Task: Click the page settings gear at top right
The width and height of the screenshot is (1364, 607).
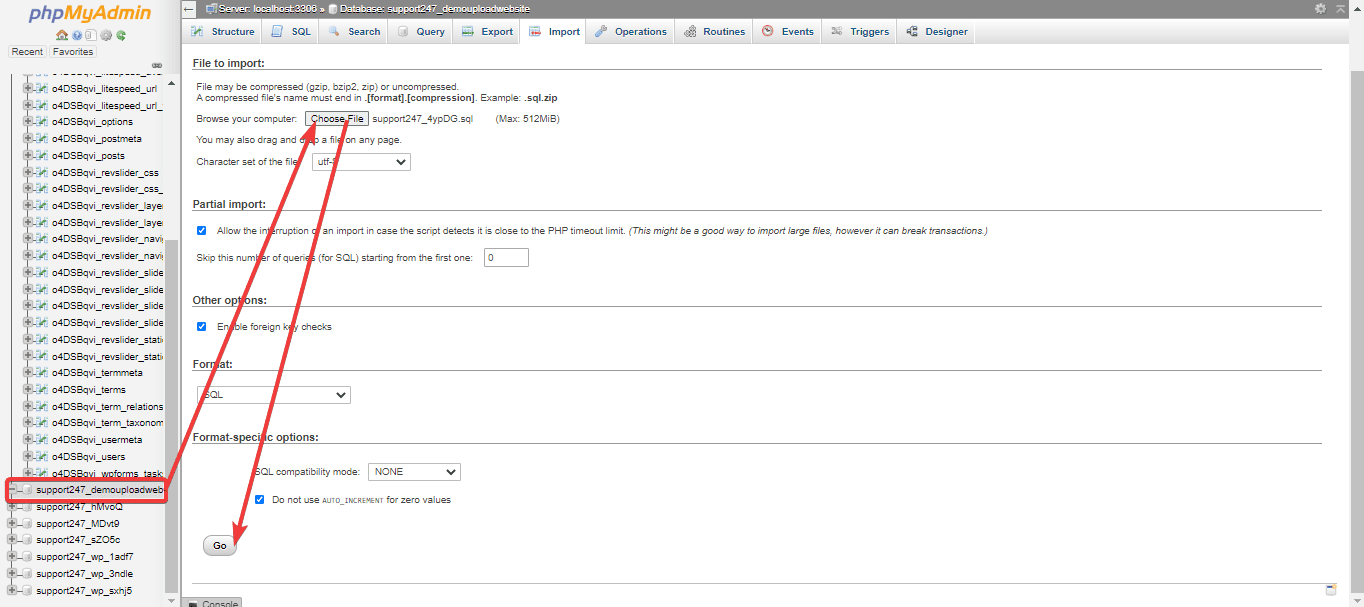Action: point(1320,8)
